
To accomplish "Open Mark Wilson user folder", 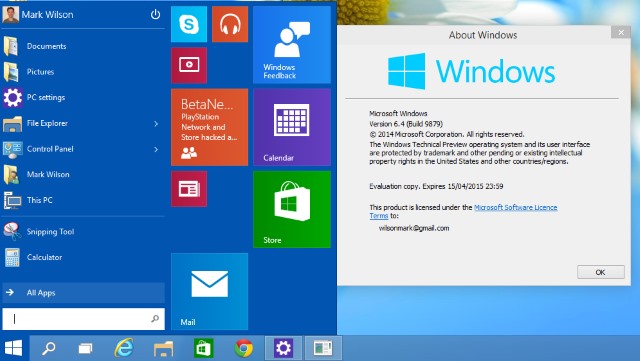I will click(83, 174).
